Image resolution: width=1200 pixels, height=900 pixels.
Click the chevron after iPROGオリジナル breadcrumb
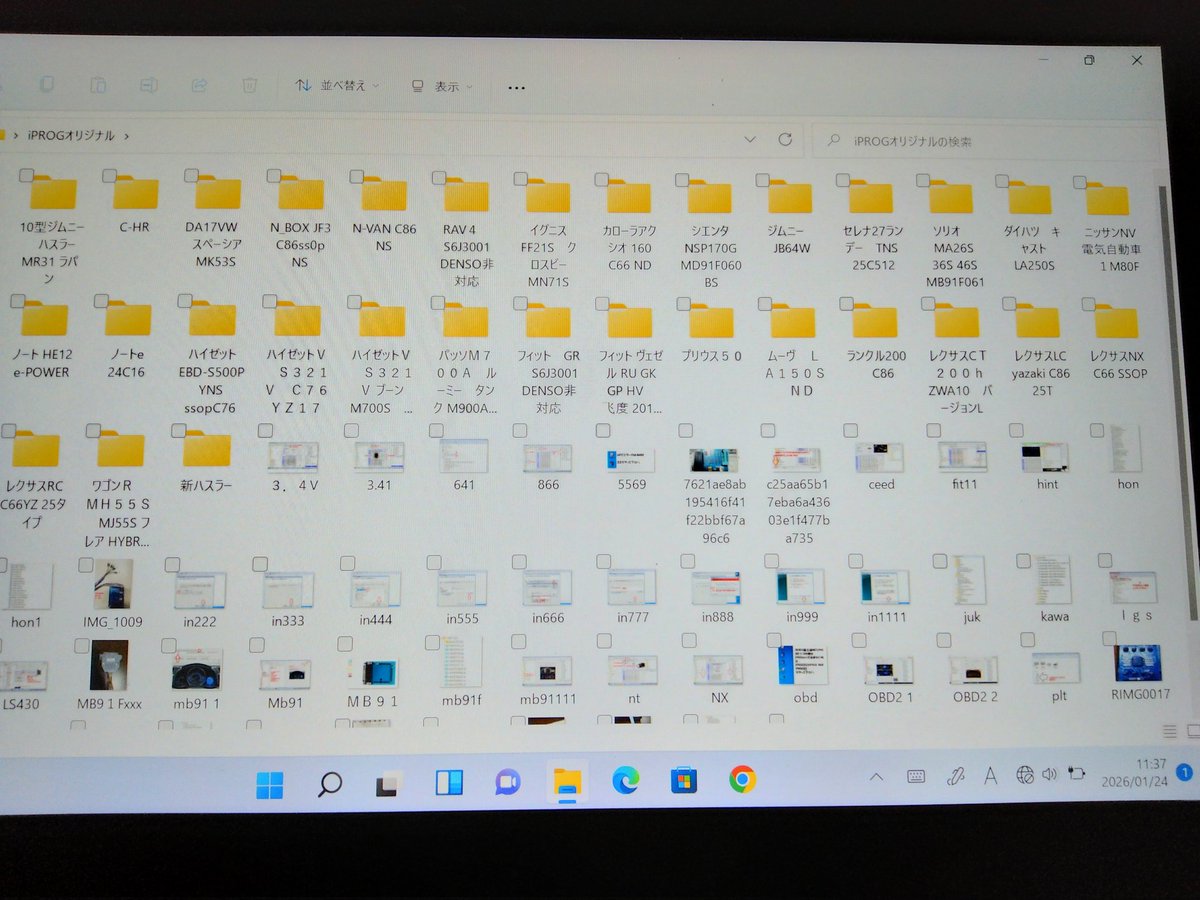[x=127, y=135]
